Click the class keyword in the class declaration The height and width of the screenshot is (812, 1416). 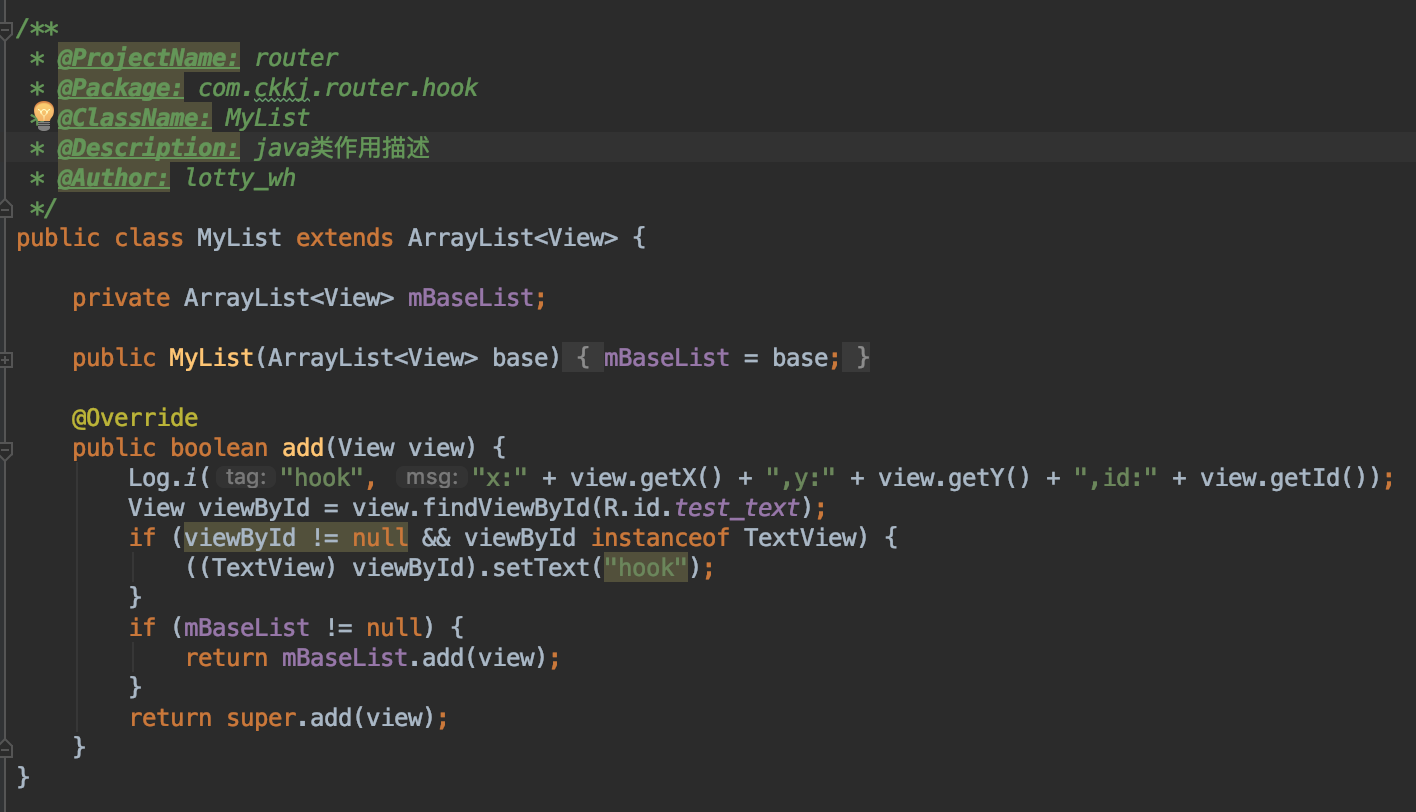pyautogui.click(x=149, y=238)
